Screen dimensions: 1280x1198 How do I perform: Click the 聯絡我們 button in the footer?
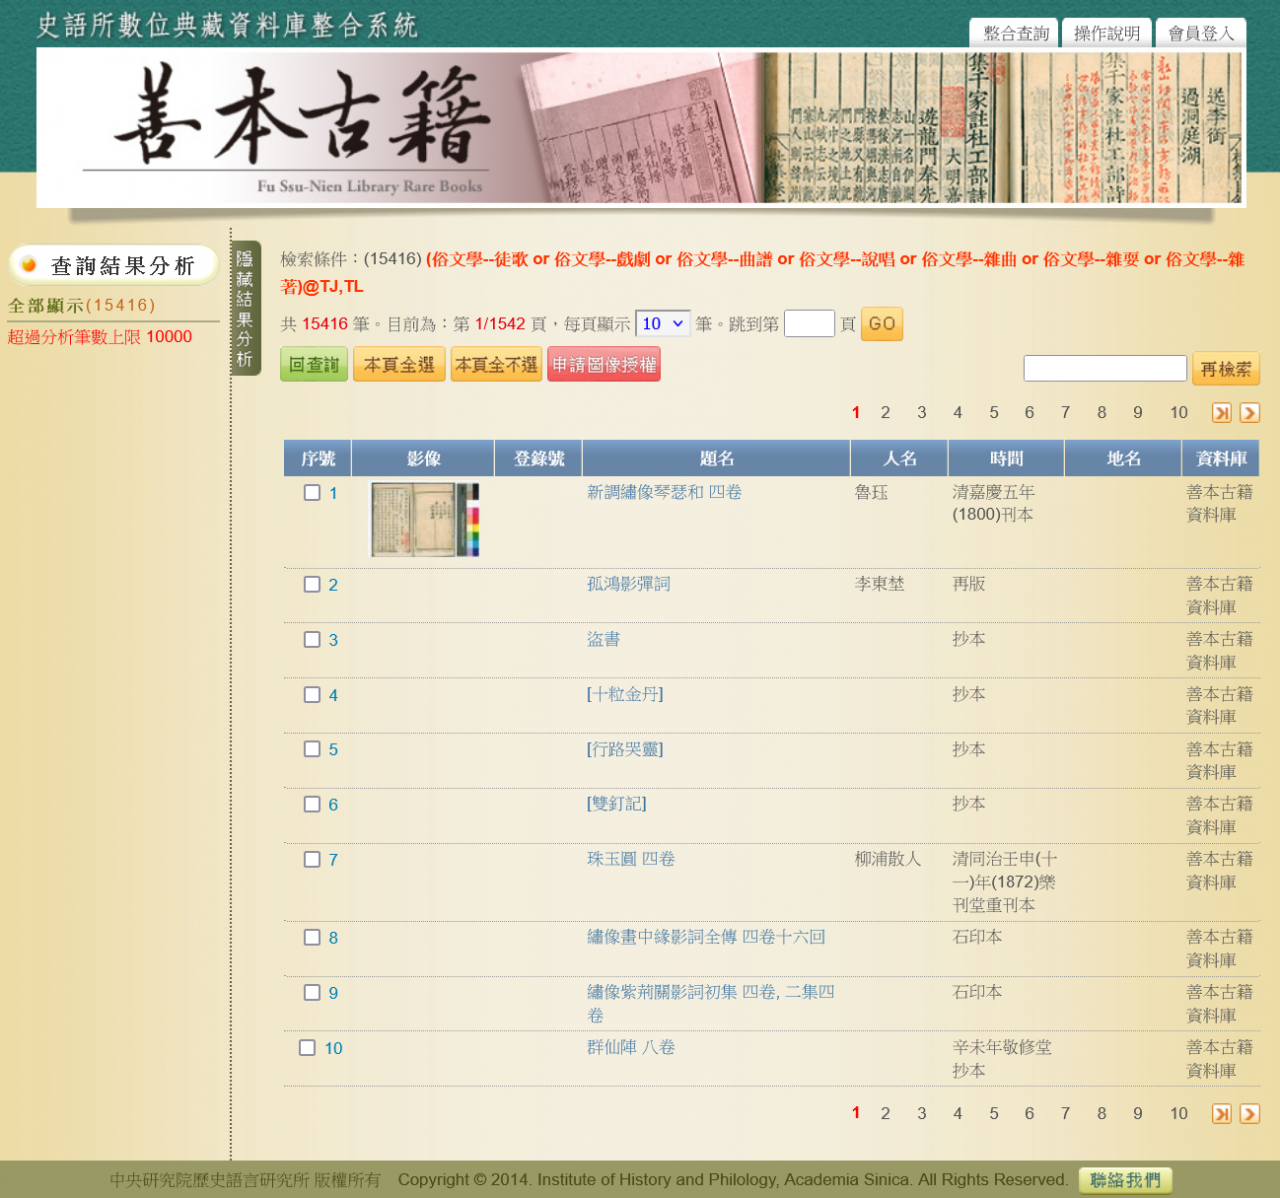pyautogui.click(x=1125, y=1180)
